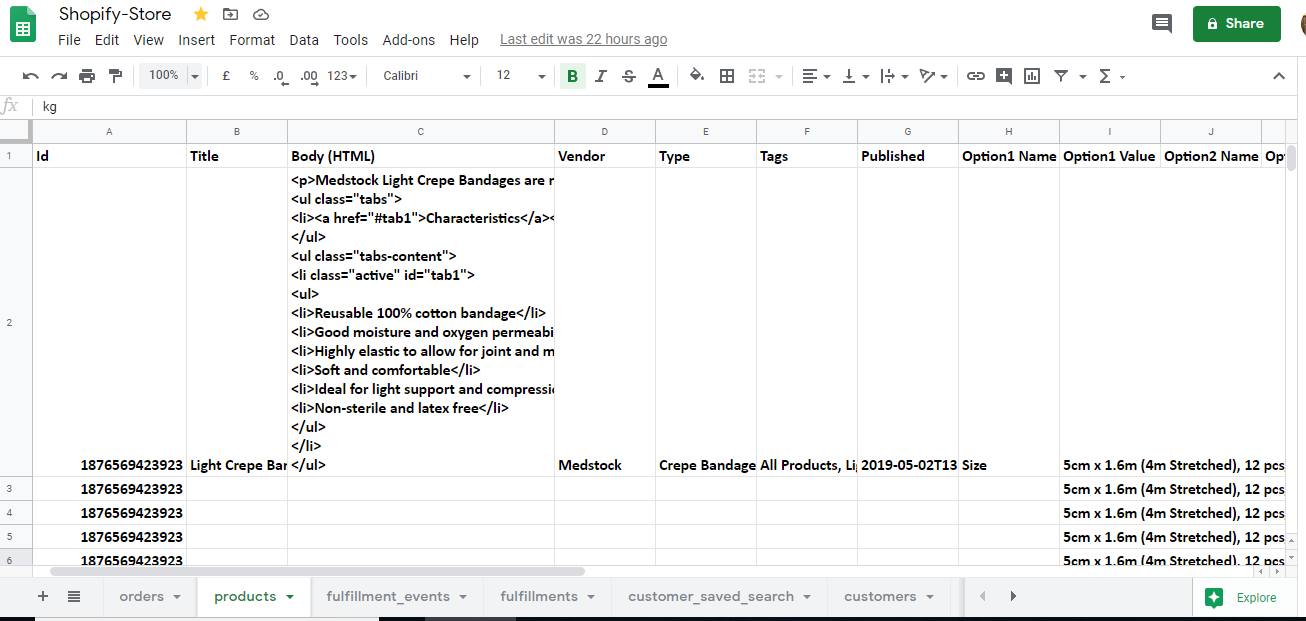Click the print icon
Image resolution: width=1306 pixels, height=621 pixels.
click(x=87, y=76)
